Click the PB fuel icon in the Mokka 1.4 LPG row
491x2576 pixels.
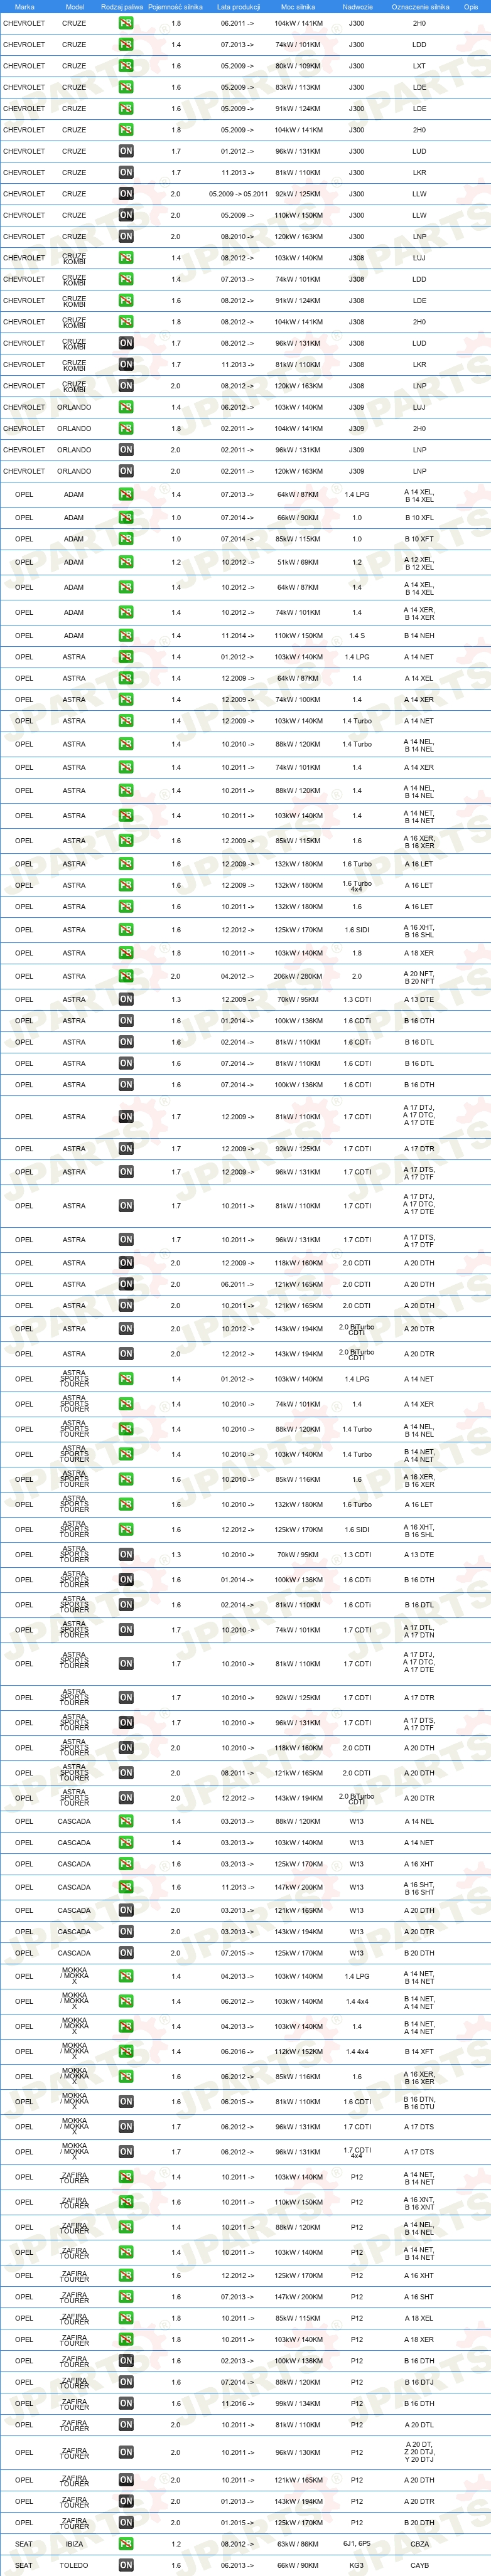point(126,1976)
